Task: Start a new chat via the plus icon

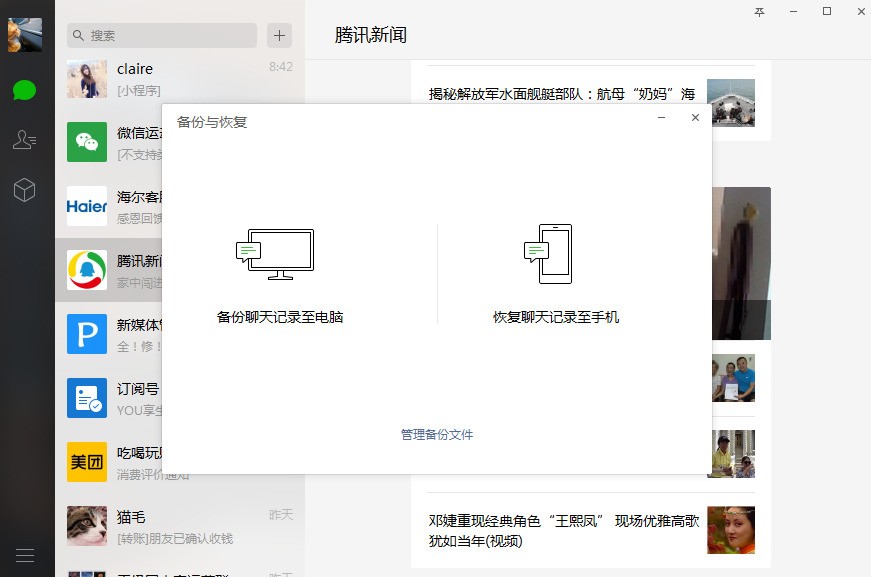Action: point(278,35)
